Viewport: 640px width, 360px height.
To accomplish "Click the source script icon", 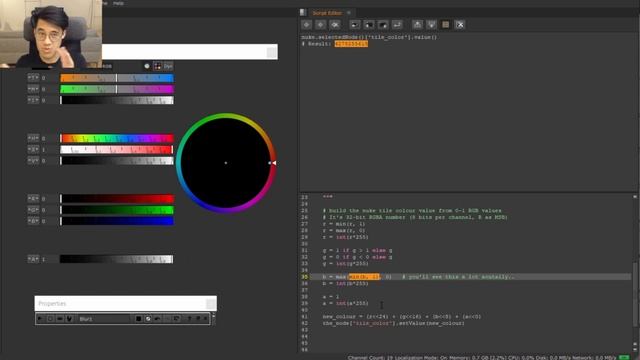I will pos(355,24).
